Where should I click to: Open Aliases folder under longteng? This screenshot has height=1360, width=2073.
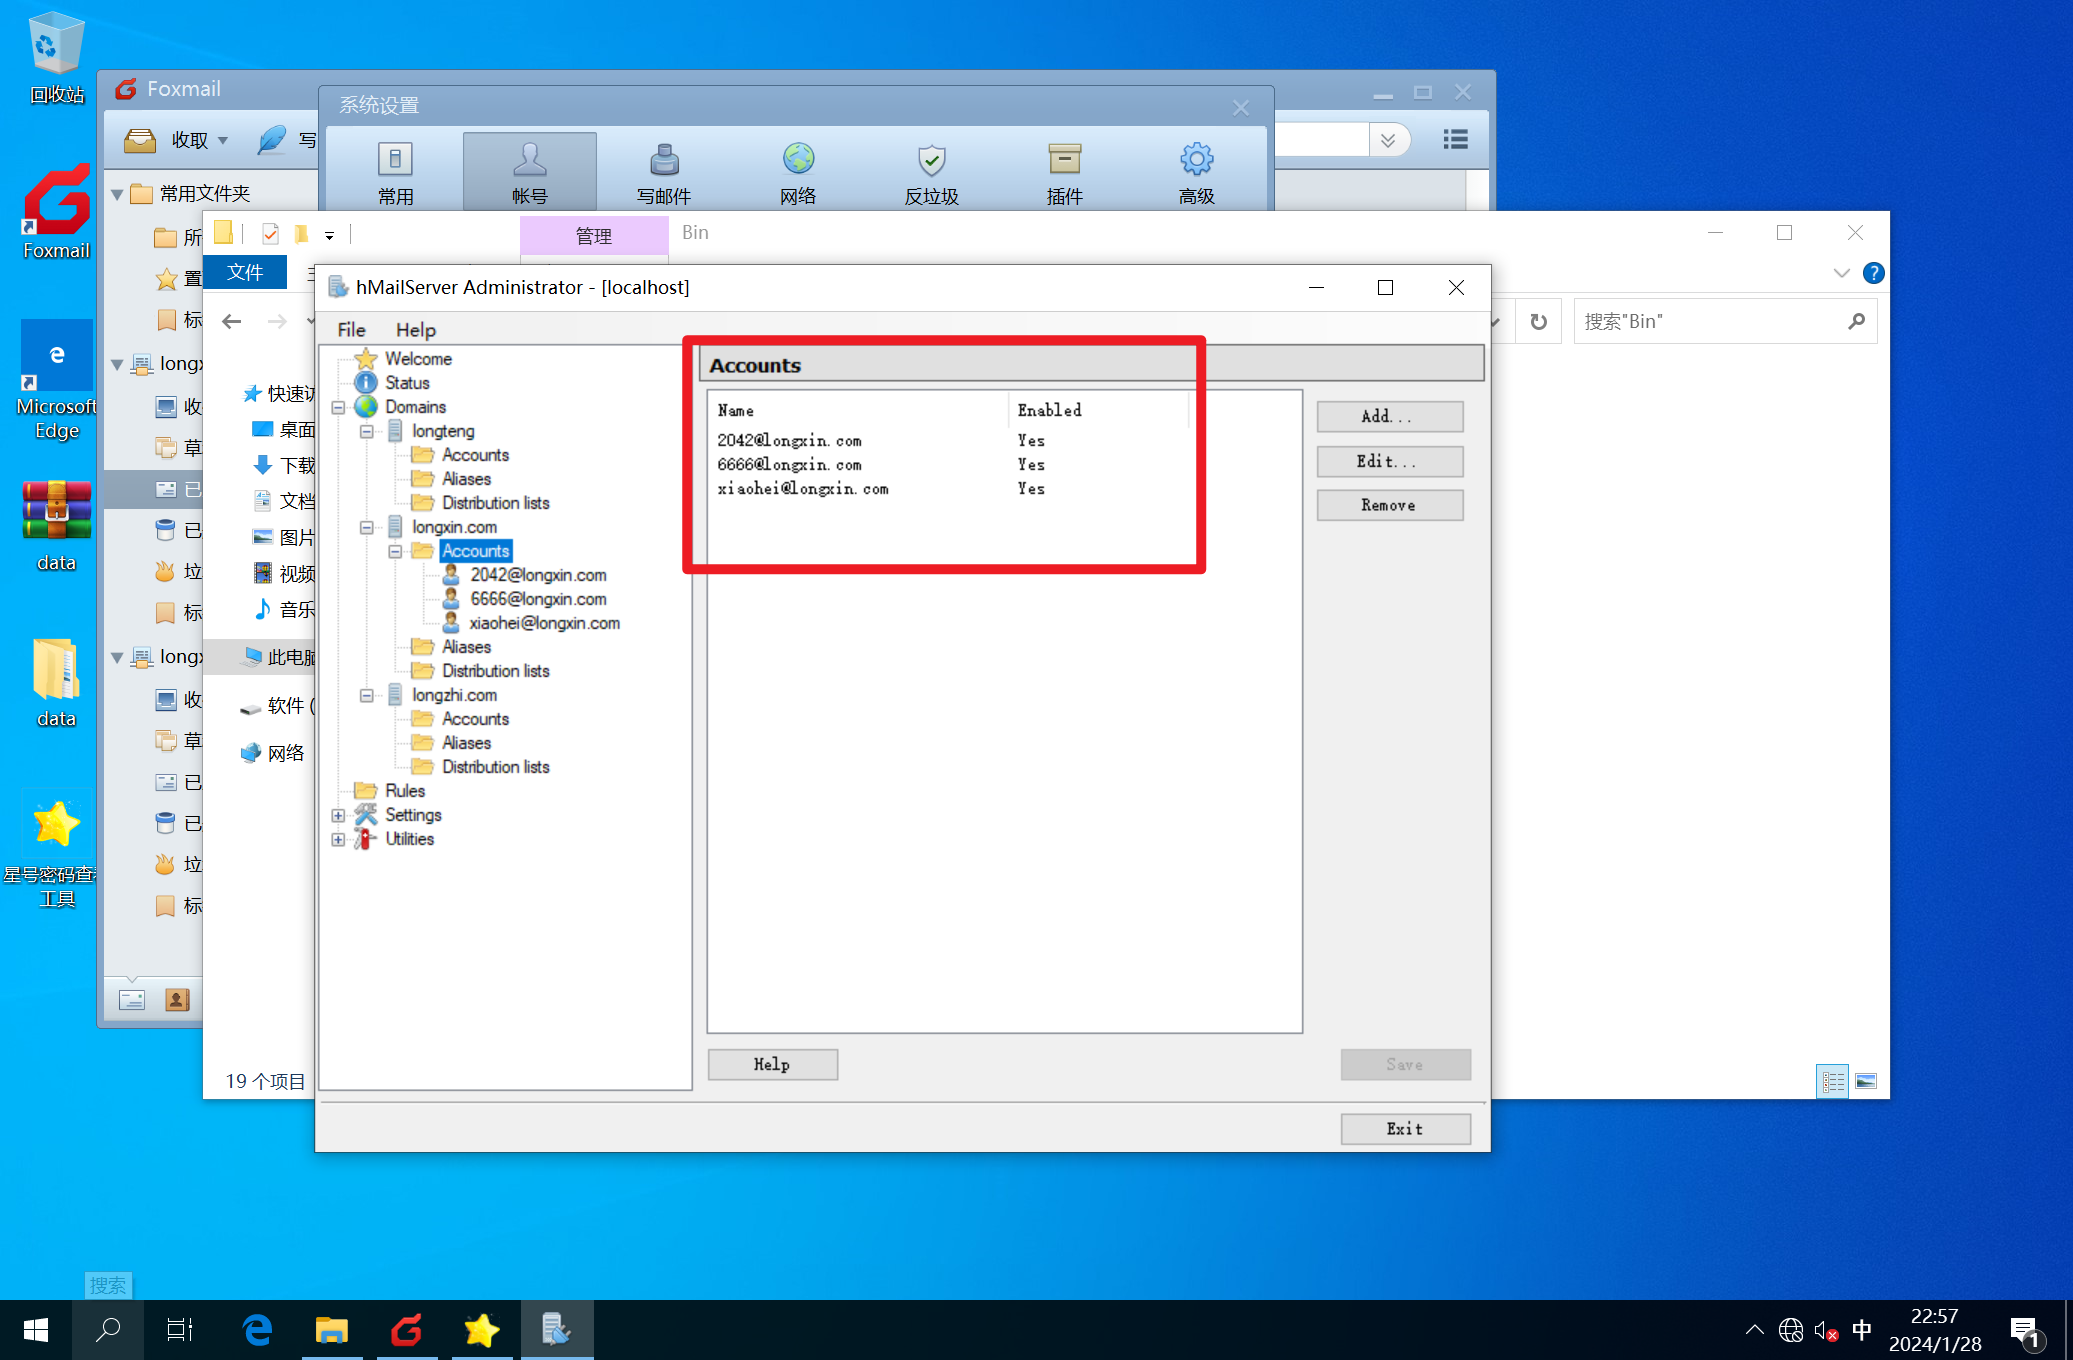466,479
